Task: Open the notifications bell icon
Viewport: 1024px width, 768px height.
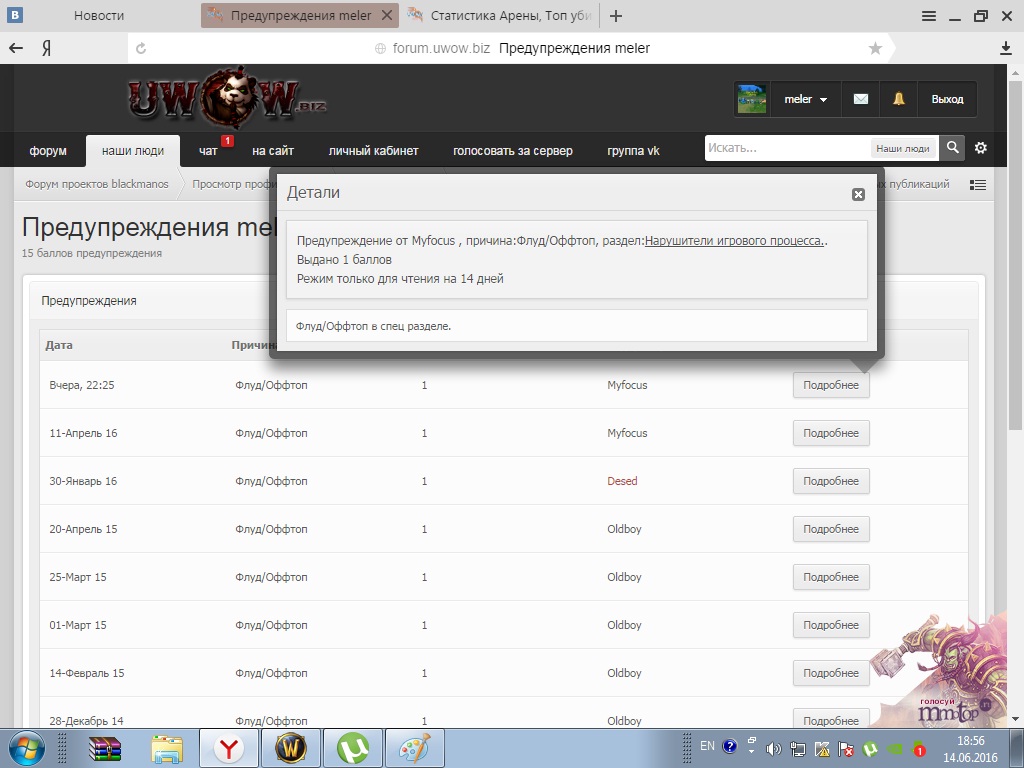Action: (x=898, y=99)
